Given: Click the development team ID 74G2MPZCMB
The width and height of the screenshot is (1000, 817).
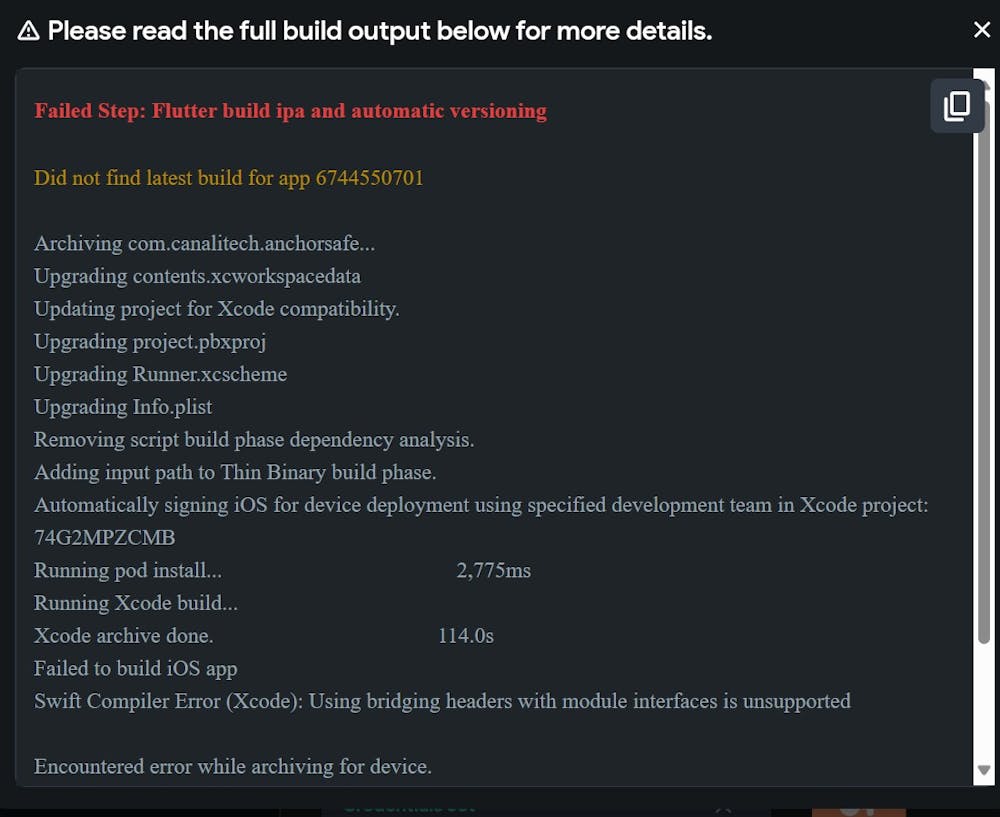Looking at the screenshot, I should (x=104, y=538).
